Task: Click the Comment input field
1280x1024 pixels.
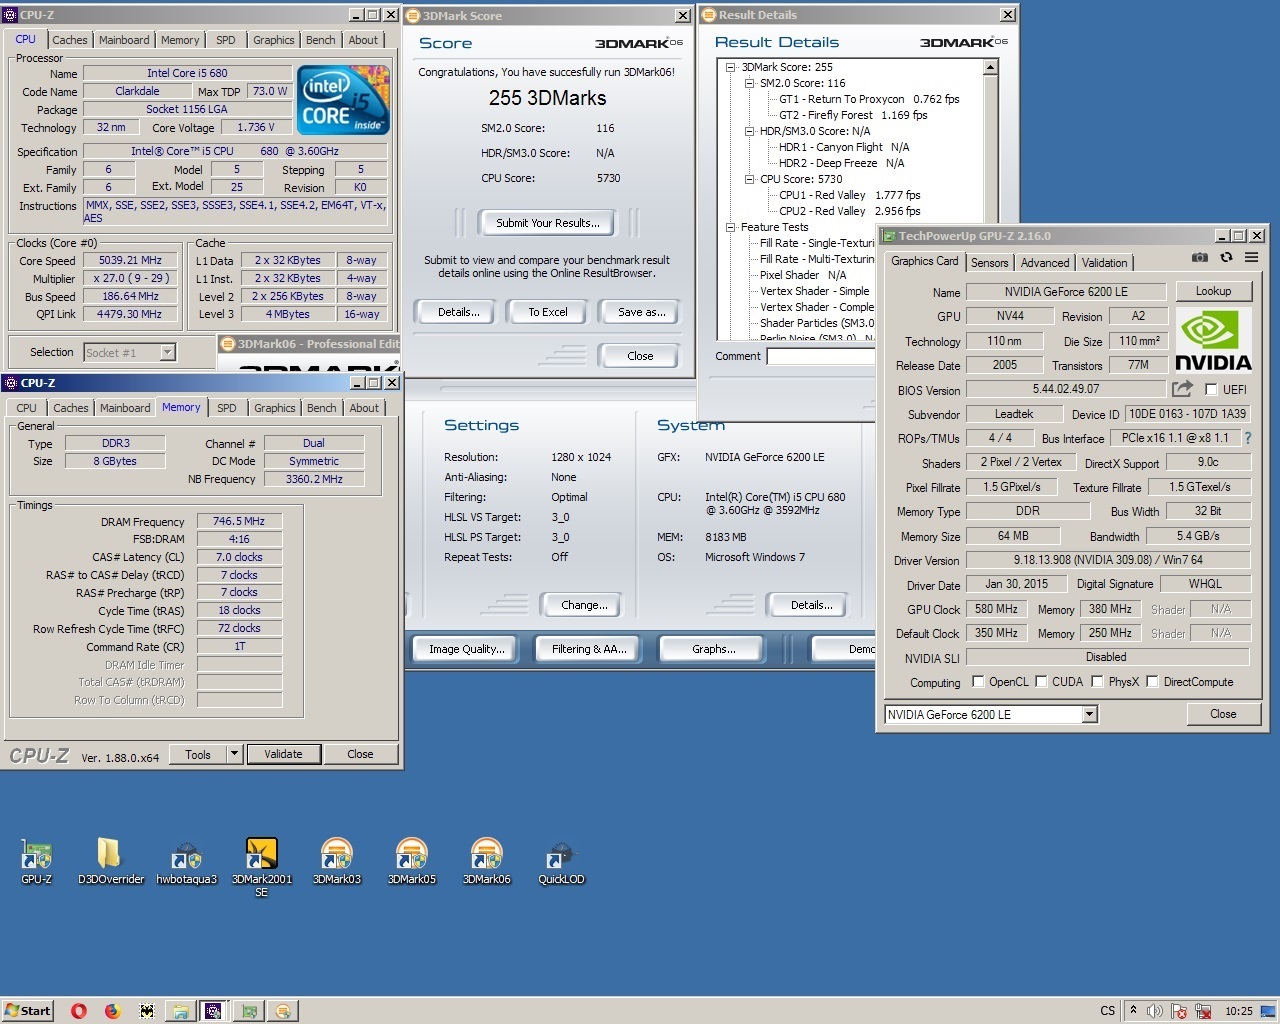Action: coord(821,356)
